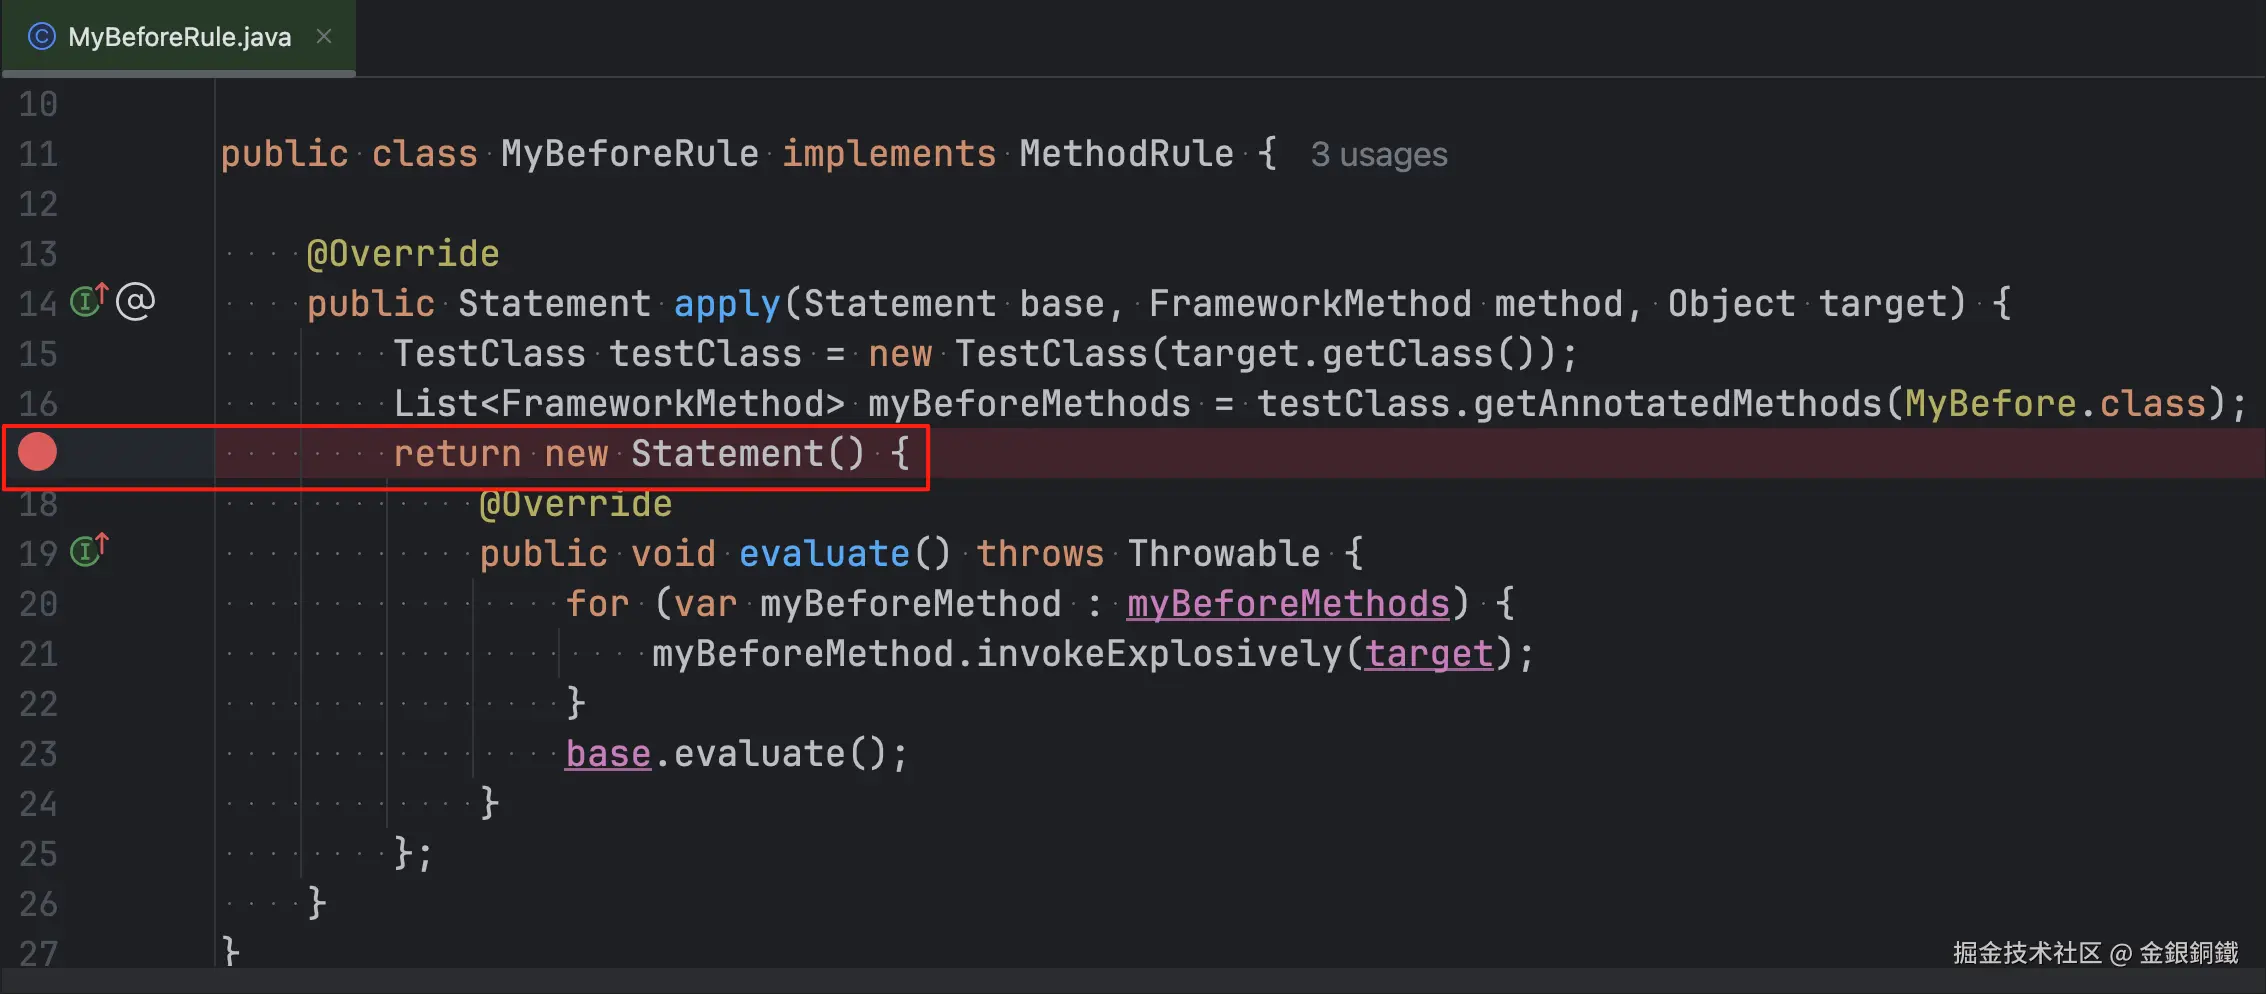
Task: Click line number 23 in the gutter
Action: click(38, 754)
